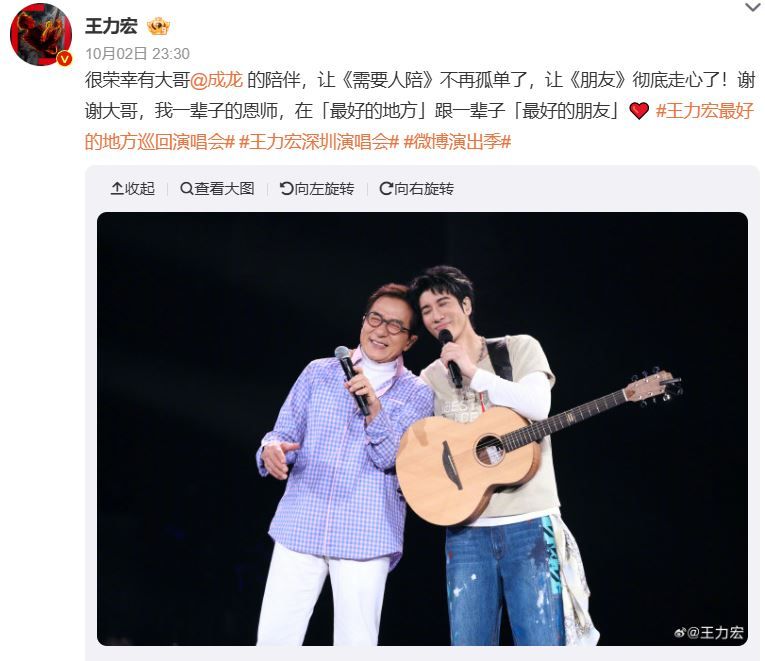Click the 王力宏 profile avatar
765x661 pixels.
[41, 34]
